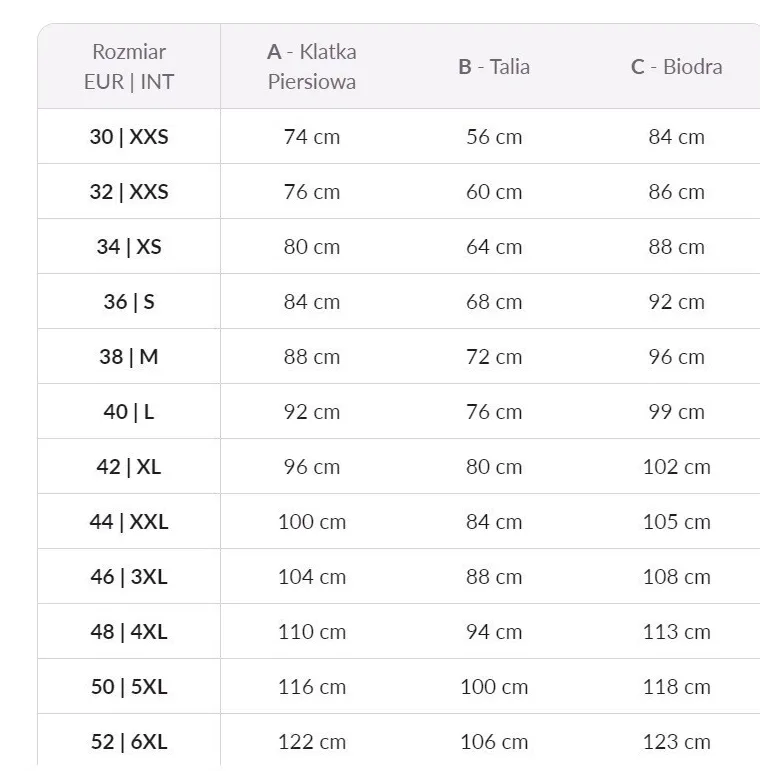Click the 52 | 6XL size label
This screenshot has width=775, height=775.
coord(129,742)
